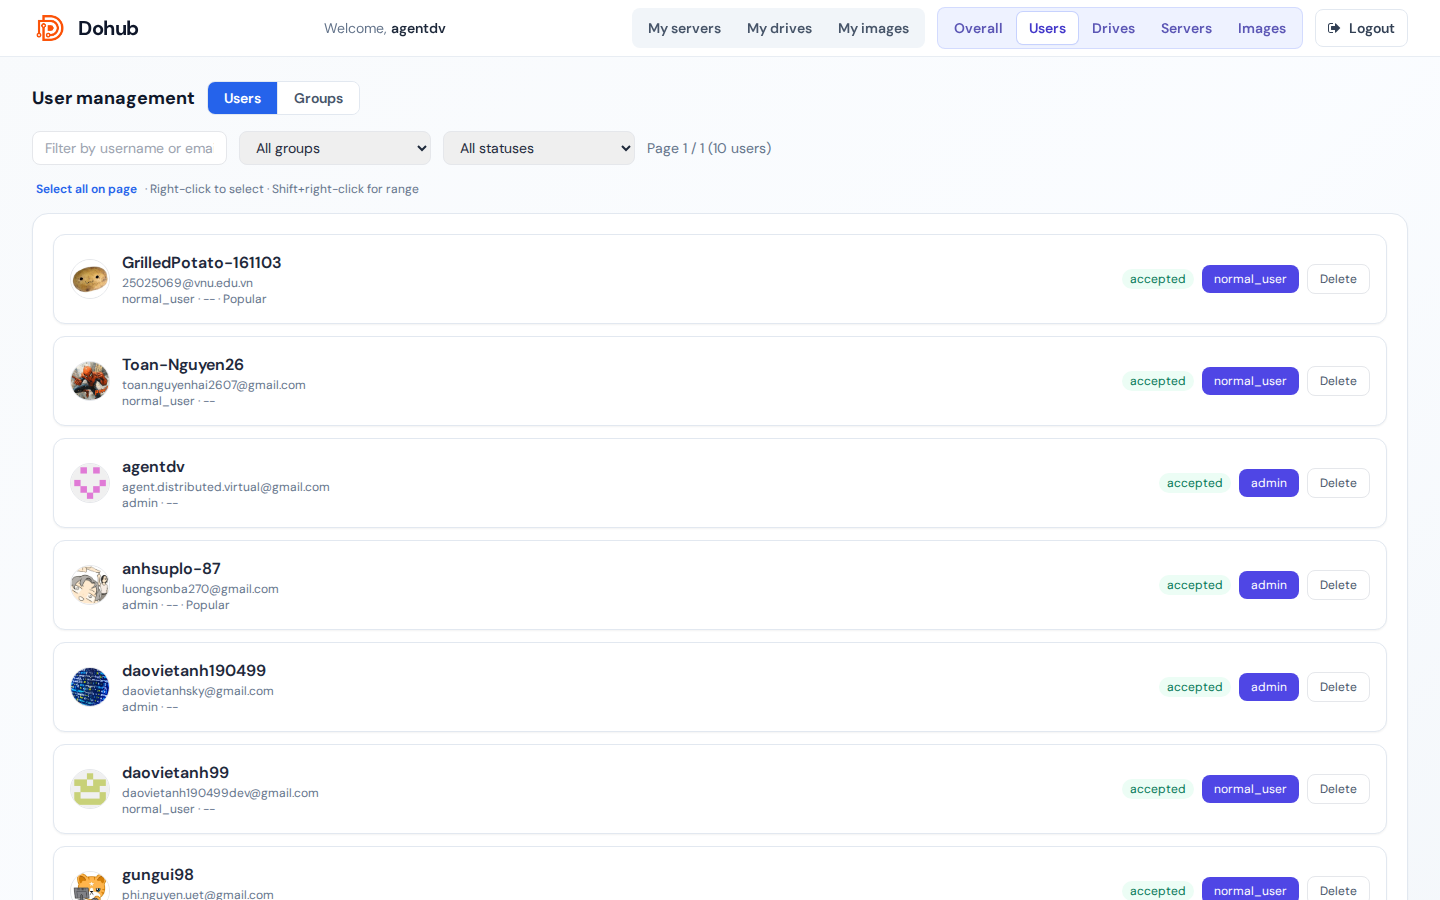Click Toan-Nguyen26's avatar image
The height and width of the screenshot is (900, 1440).
[x=90, y=381]
